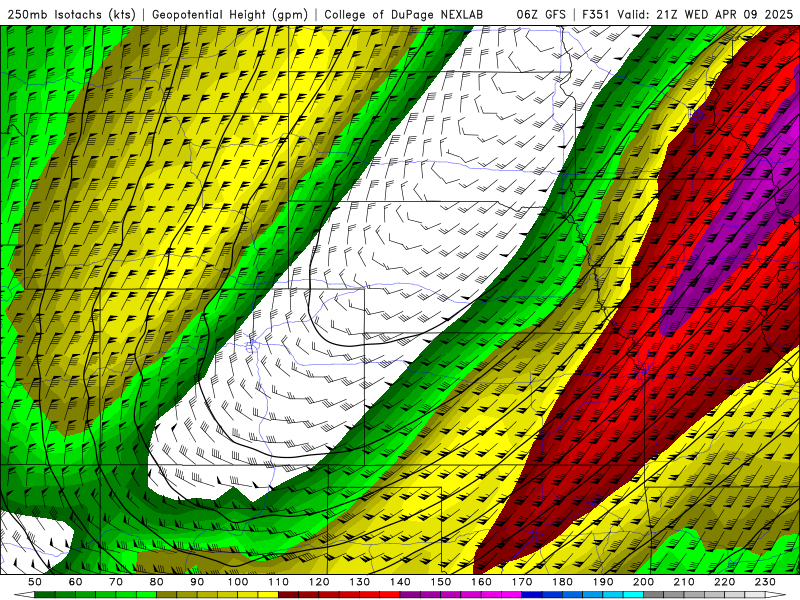
Task: Click the 'F351' forecast hour label
Action: [597, 15]
